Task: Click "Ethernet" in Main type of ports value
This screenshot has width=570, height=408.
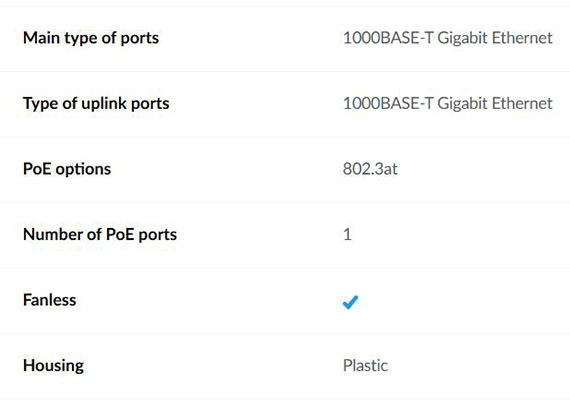Action: click(522, 38)
